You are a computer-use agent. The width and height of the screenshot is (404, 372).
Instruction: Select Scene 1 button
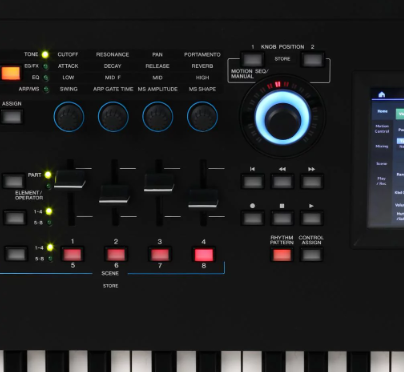[x=72, y=255]
